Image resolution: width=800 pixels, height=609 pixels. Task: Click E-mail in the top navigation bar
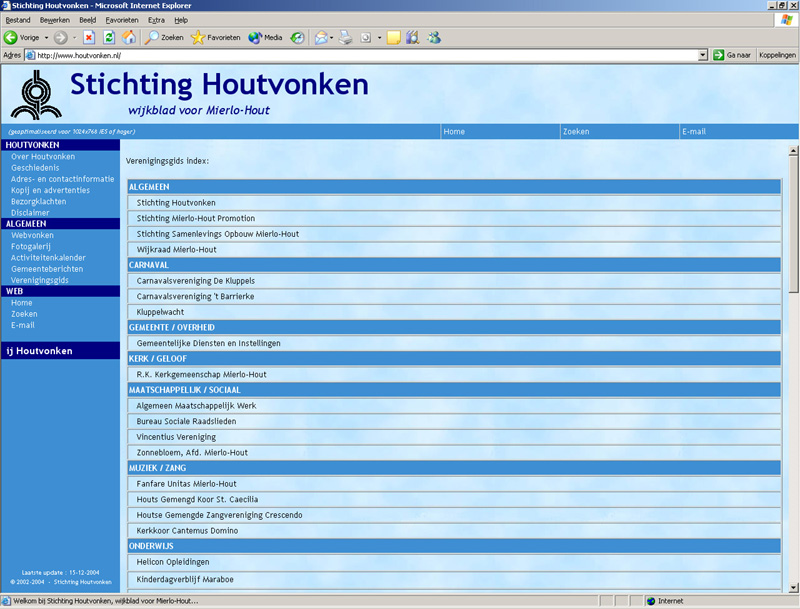(x=694, y=132)
